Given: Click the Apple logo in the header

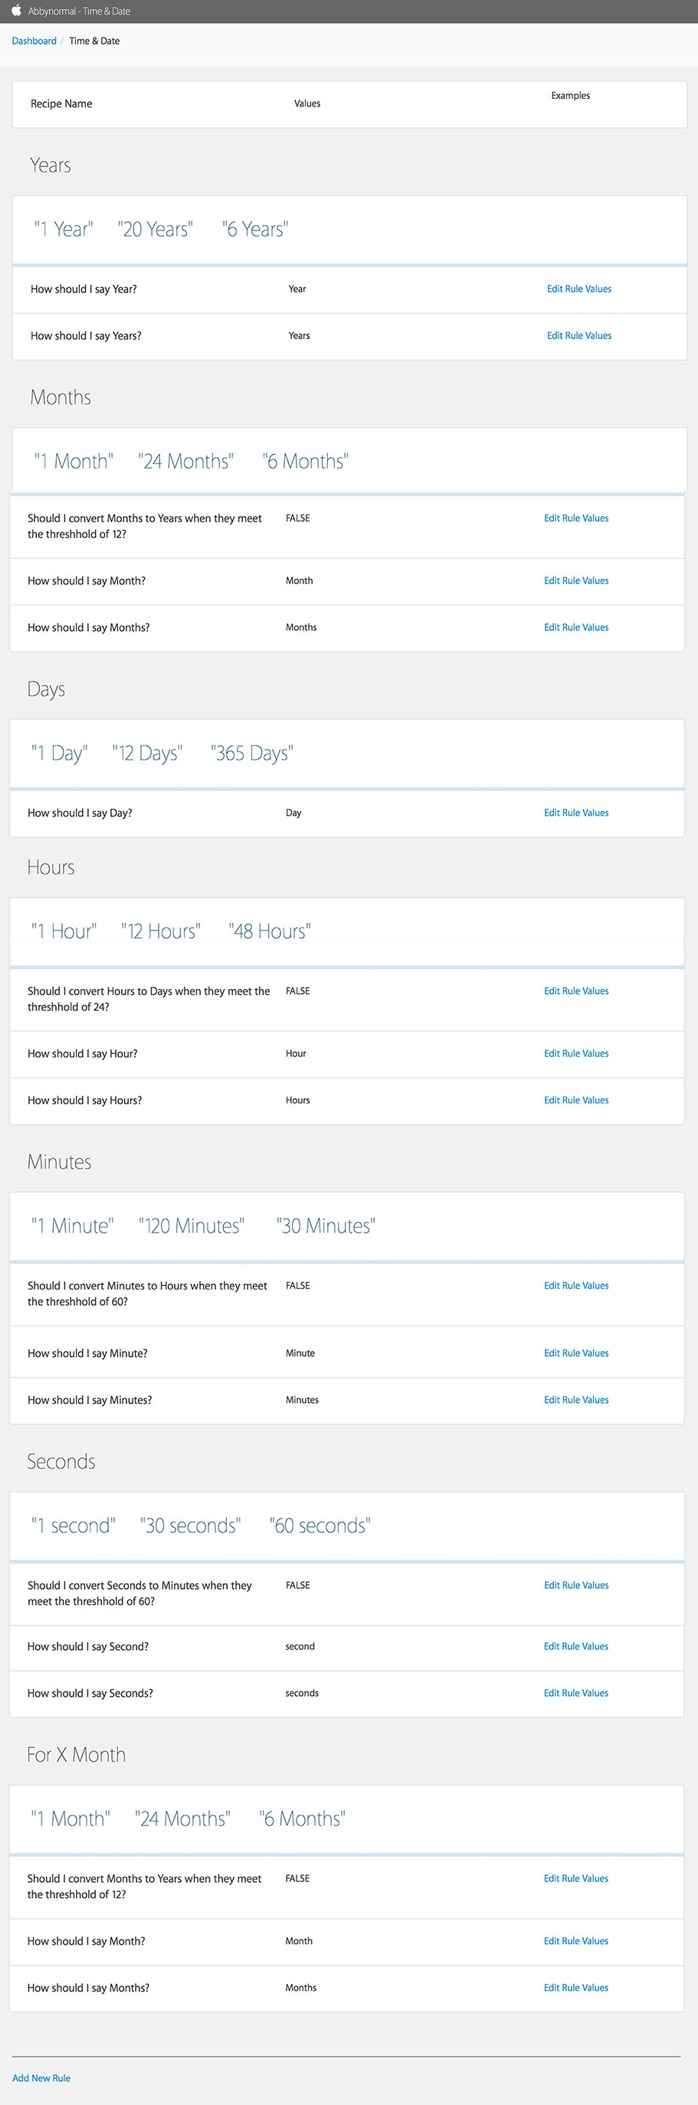Looking at the screenshot, I should (16, 11).
